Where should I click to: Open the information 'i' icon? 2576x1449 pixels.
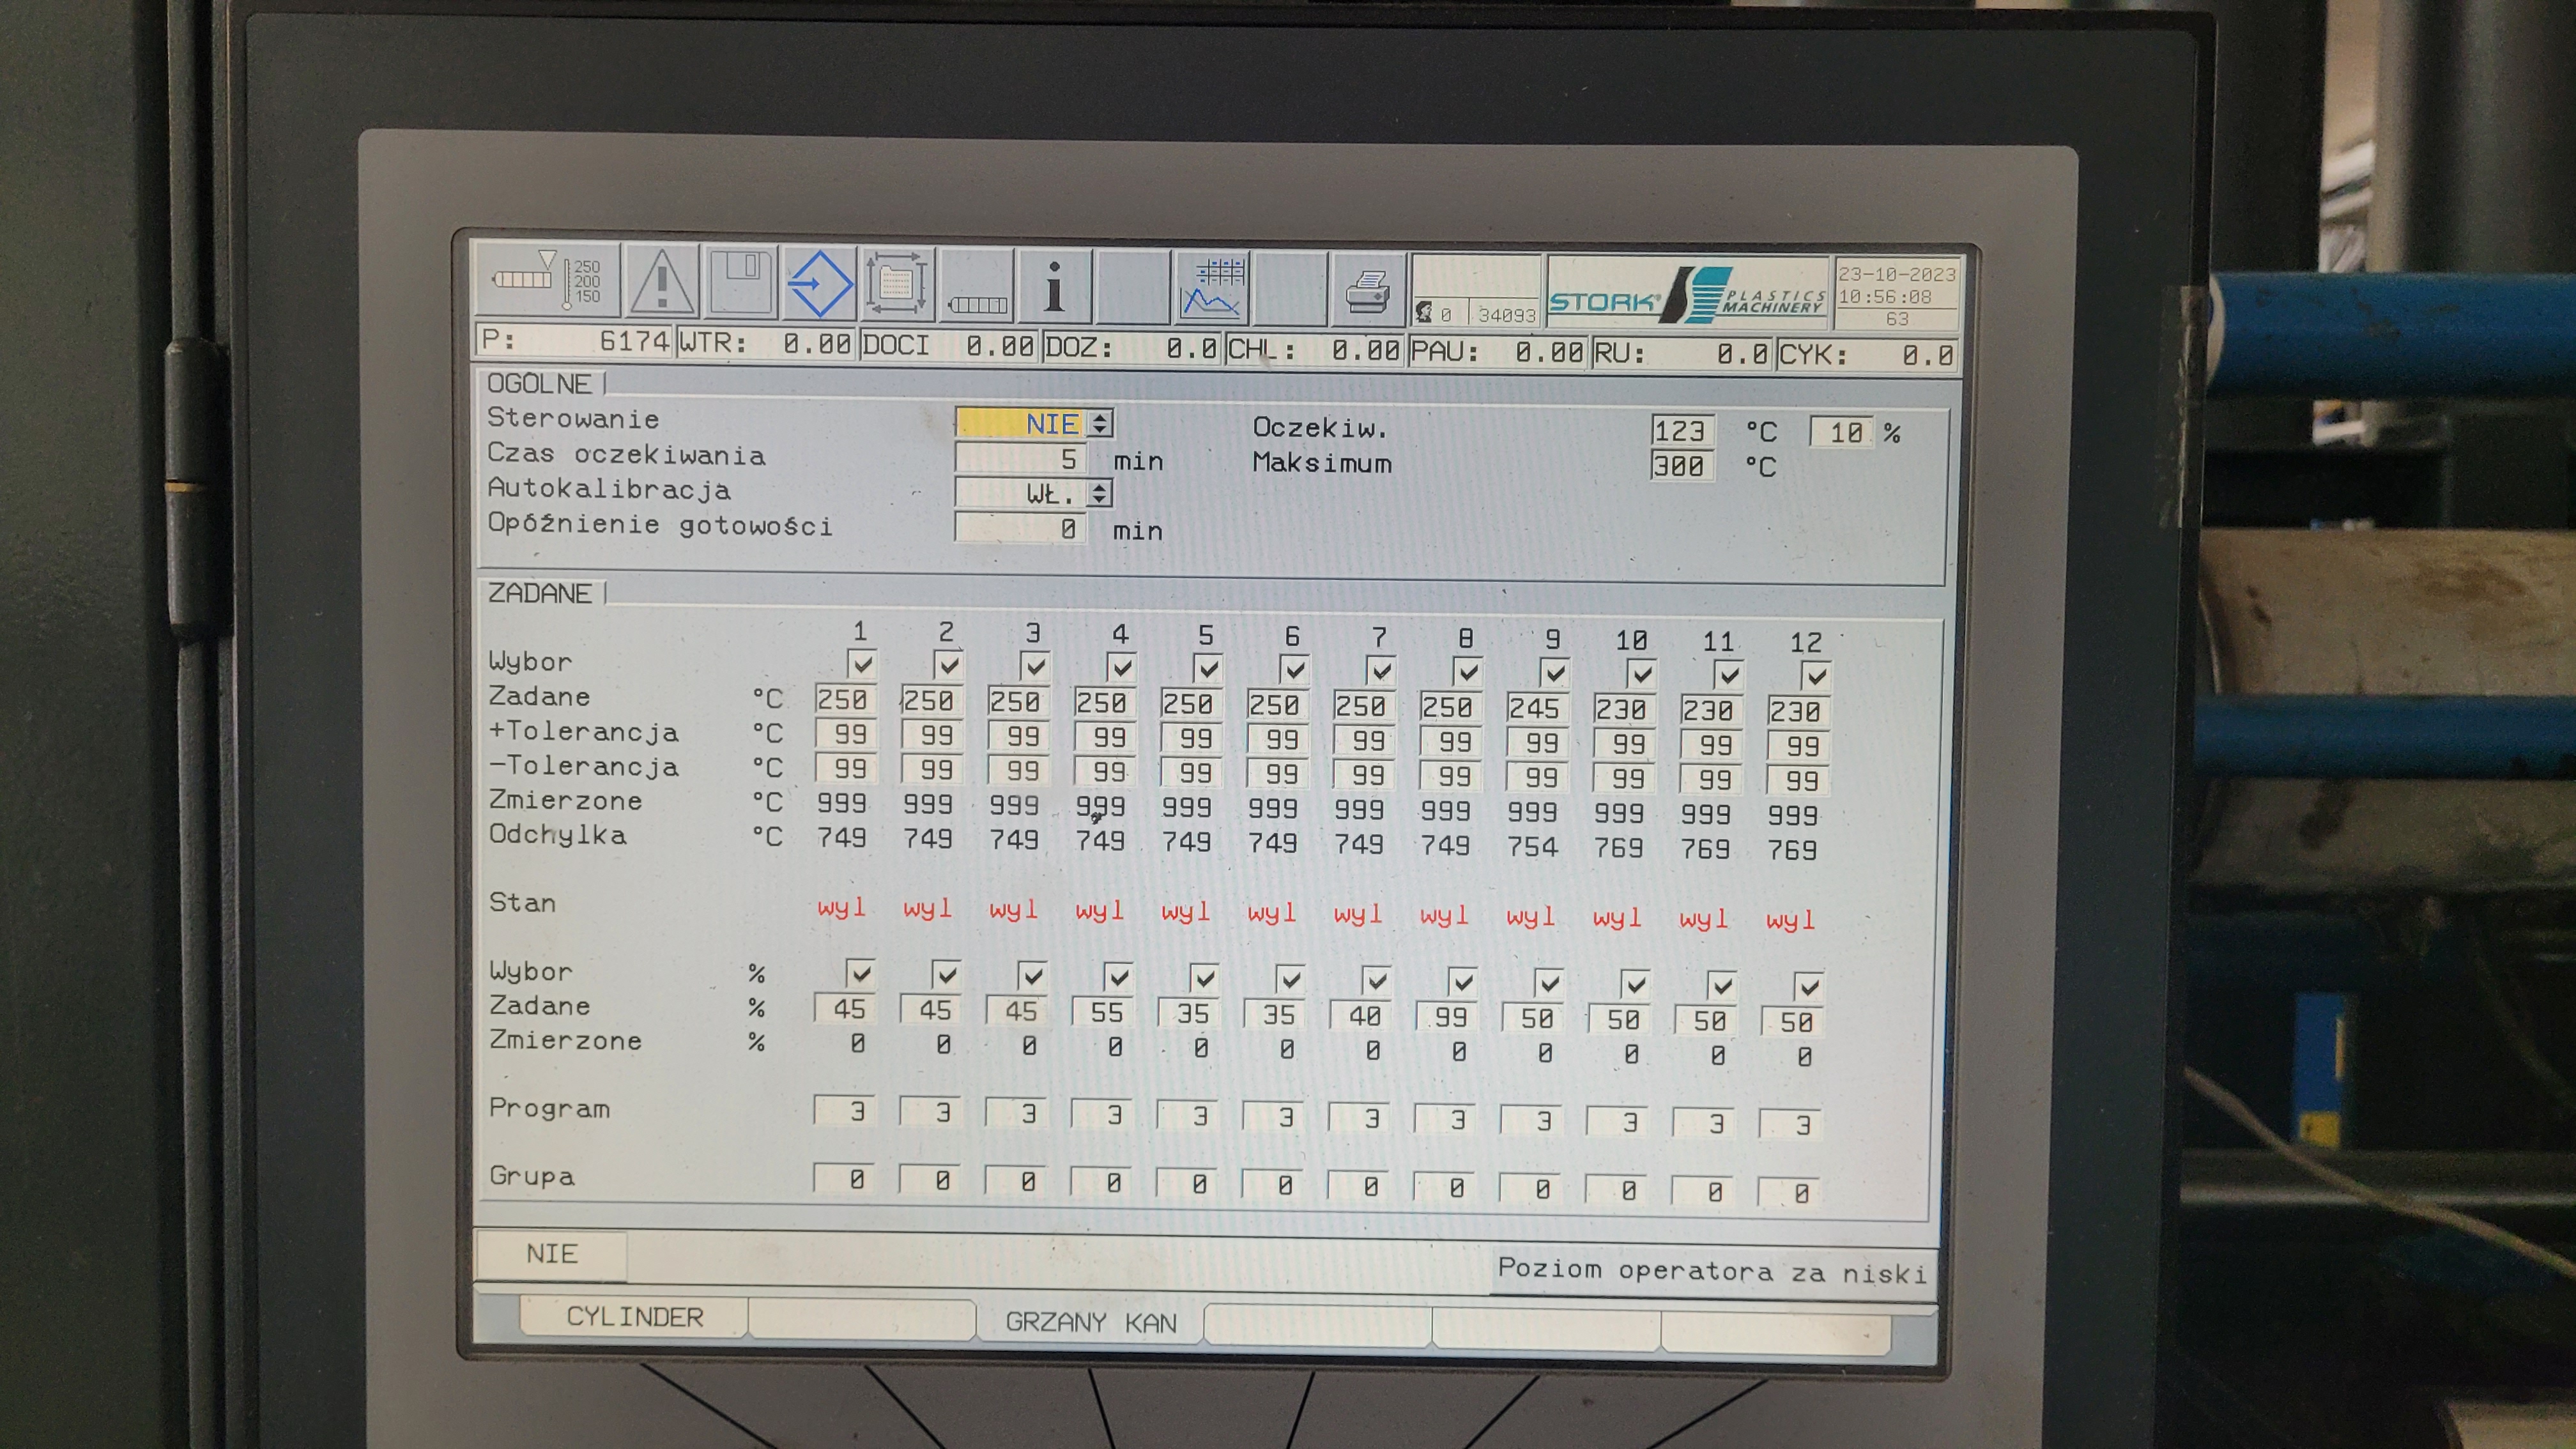[1054, 287]
